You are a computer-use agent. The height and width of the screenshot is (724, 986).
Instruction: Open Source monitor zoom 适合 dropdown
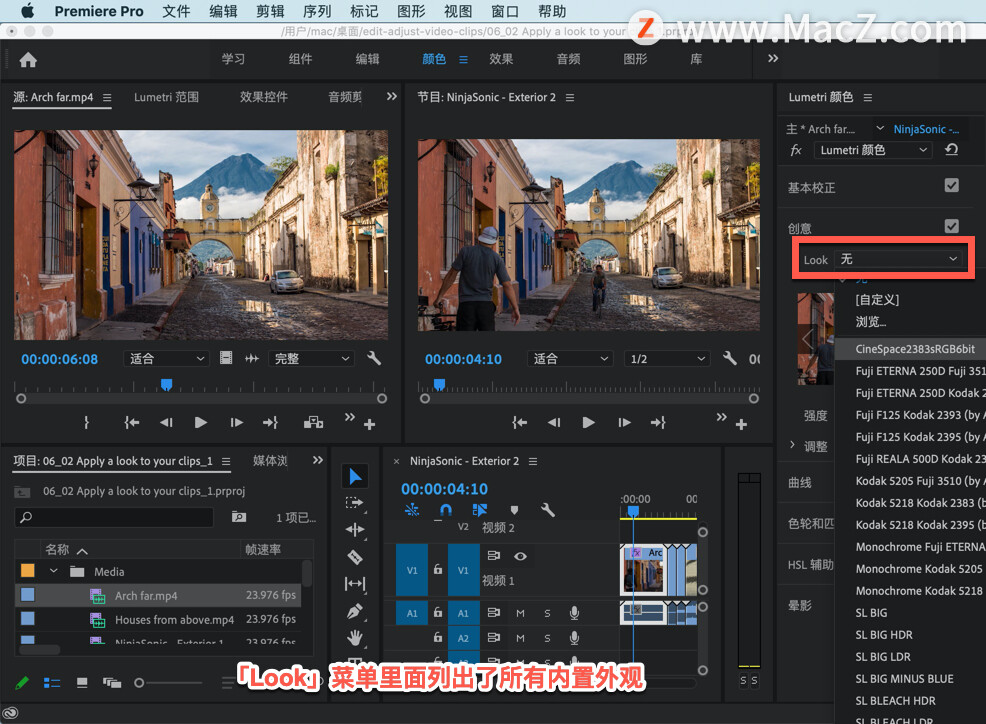tap(166, 359)
